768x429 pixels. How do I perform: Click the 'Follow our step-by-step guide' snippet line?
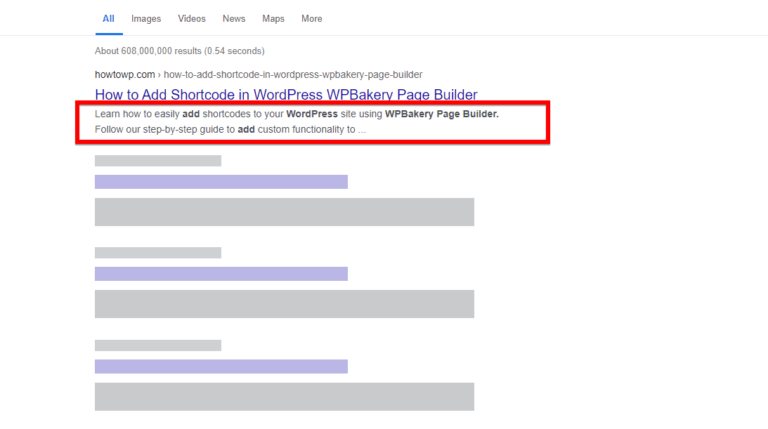click(230, 129)
